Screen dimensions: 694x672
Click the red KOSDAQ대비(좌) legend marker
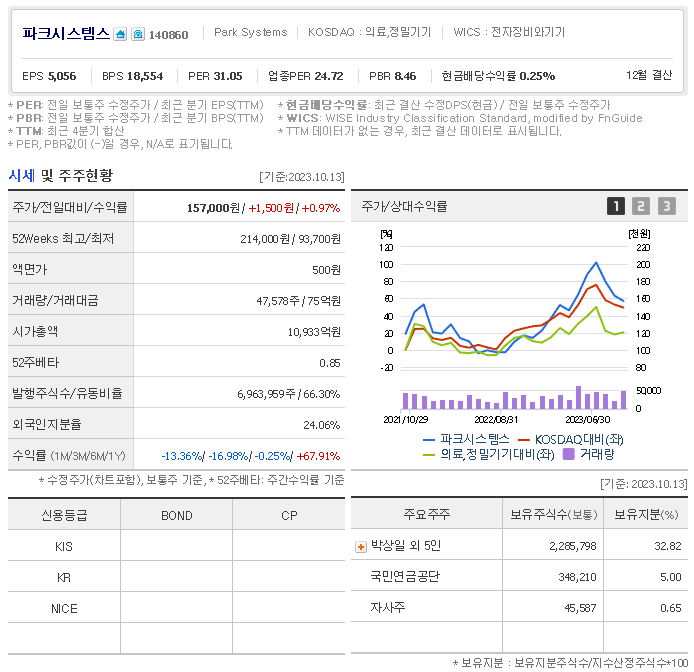pyautogui.click(x=524, y=440)
